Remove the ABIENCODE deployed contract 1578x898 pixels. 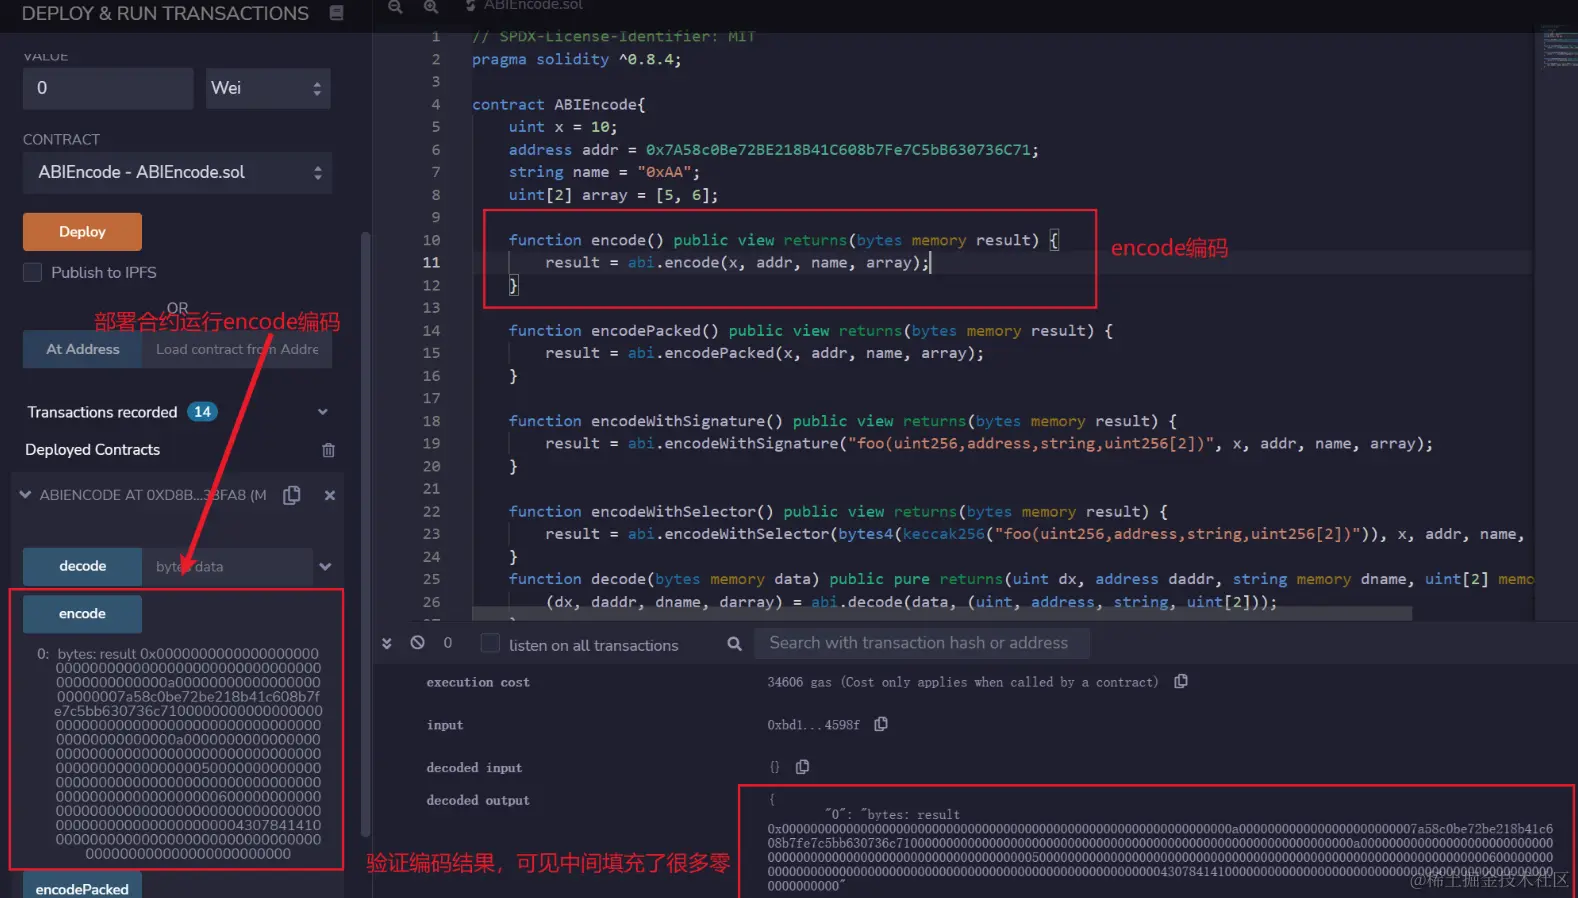coord(330,495)
